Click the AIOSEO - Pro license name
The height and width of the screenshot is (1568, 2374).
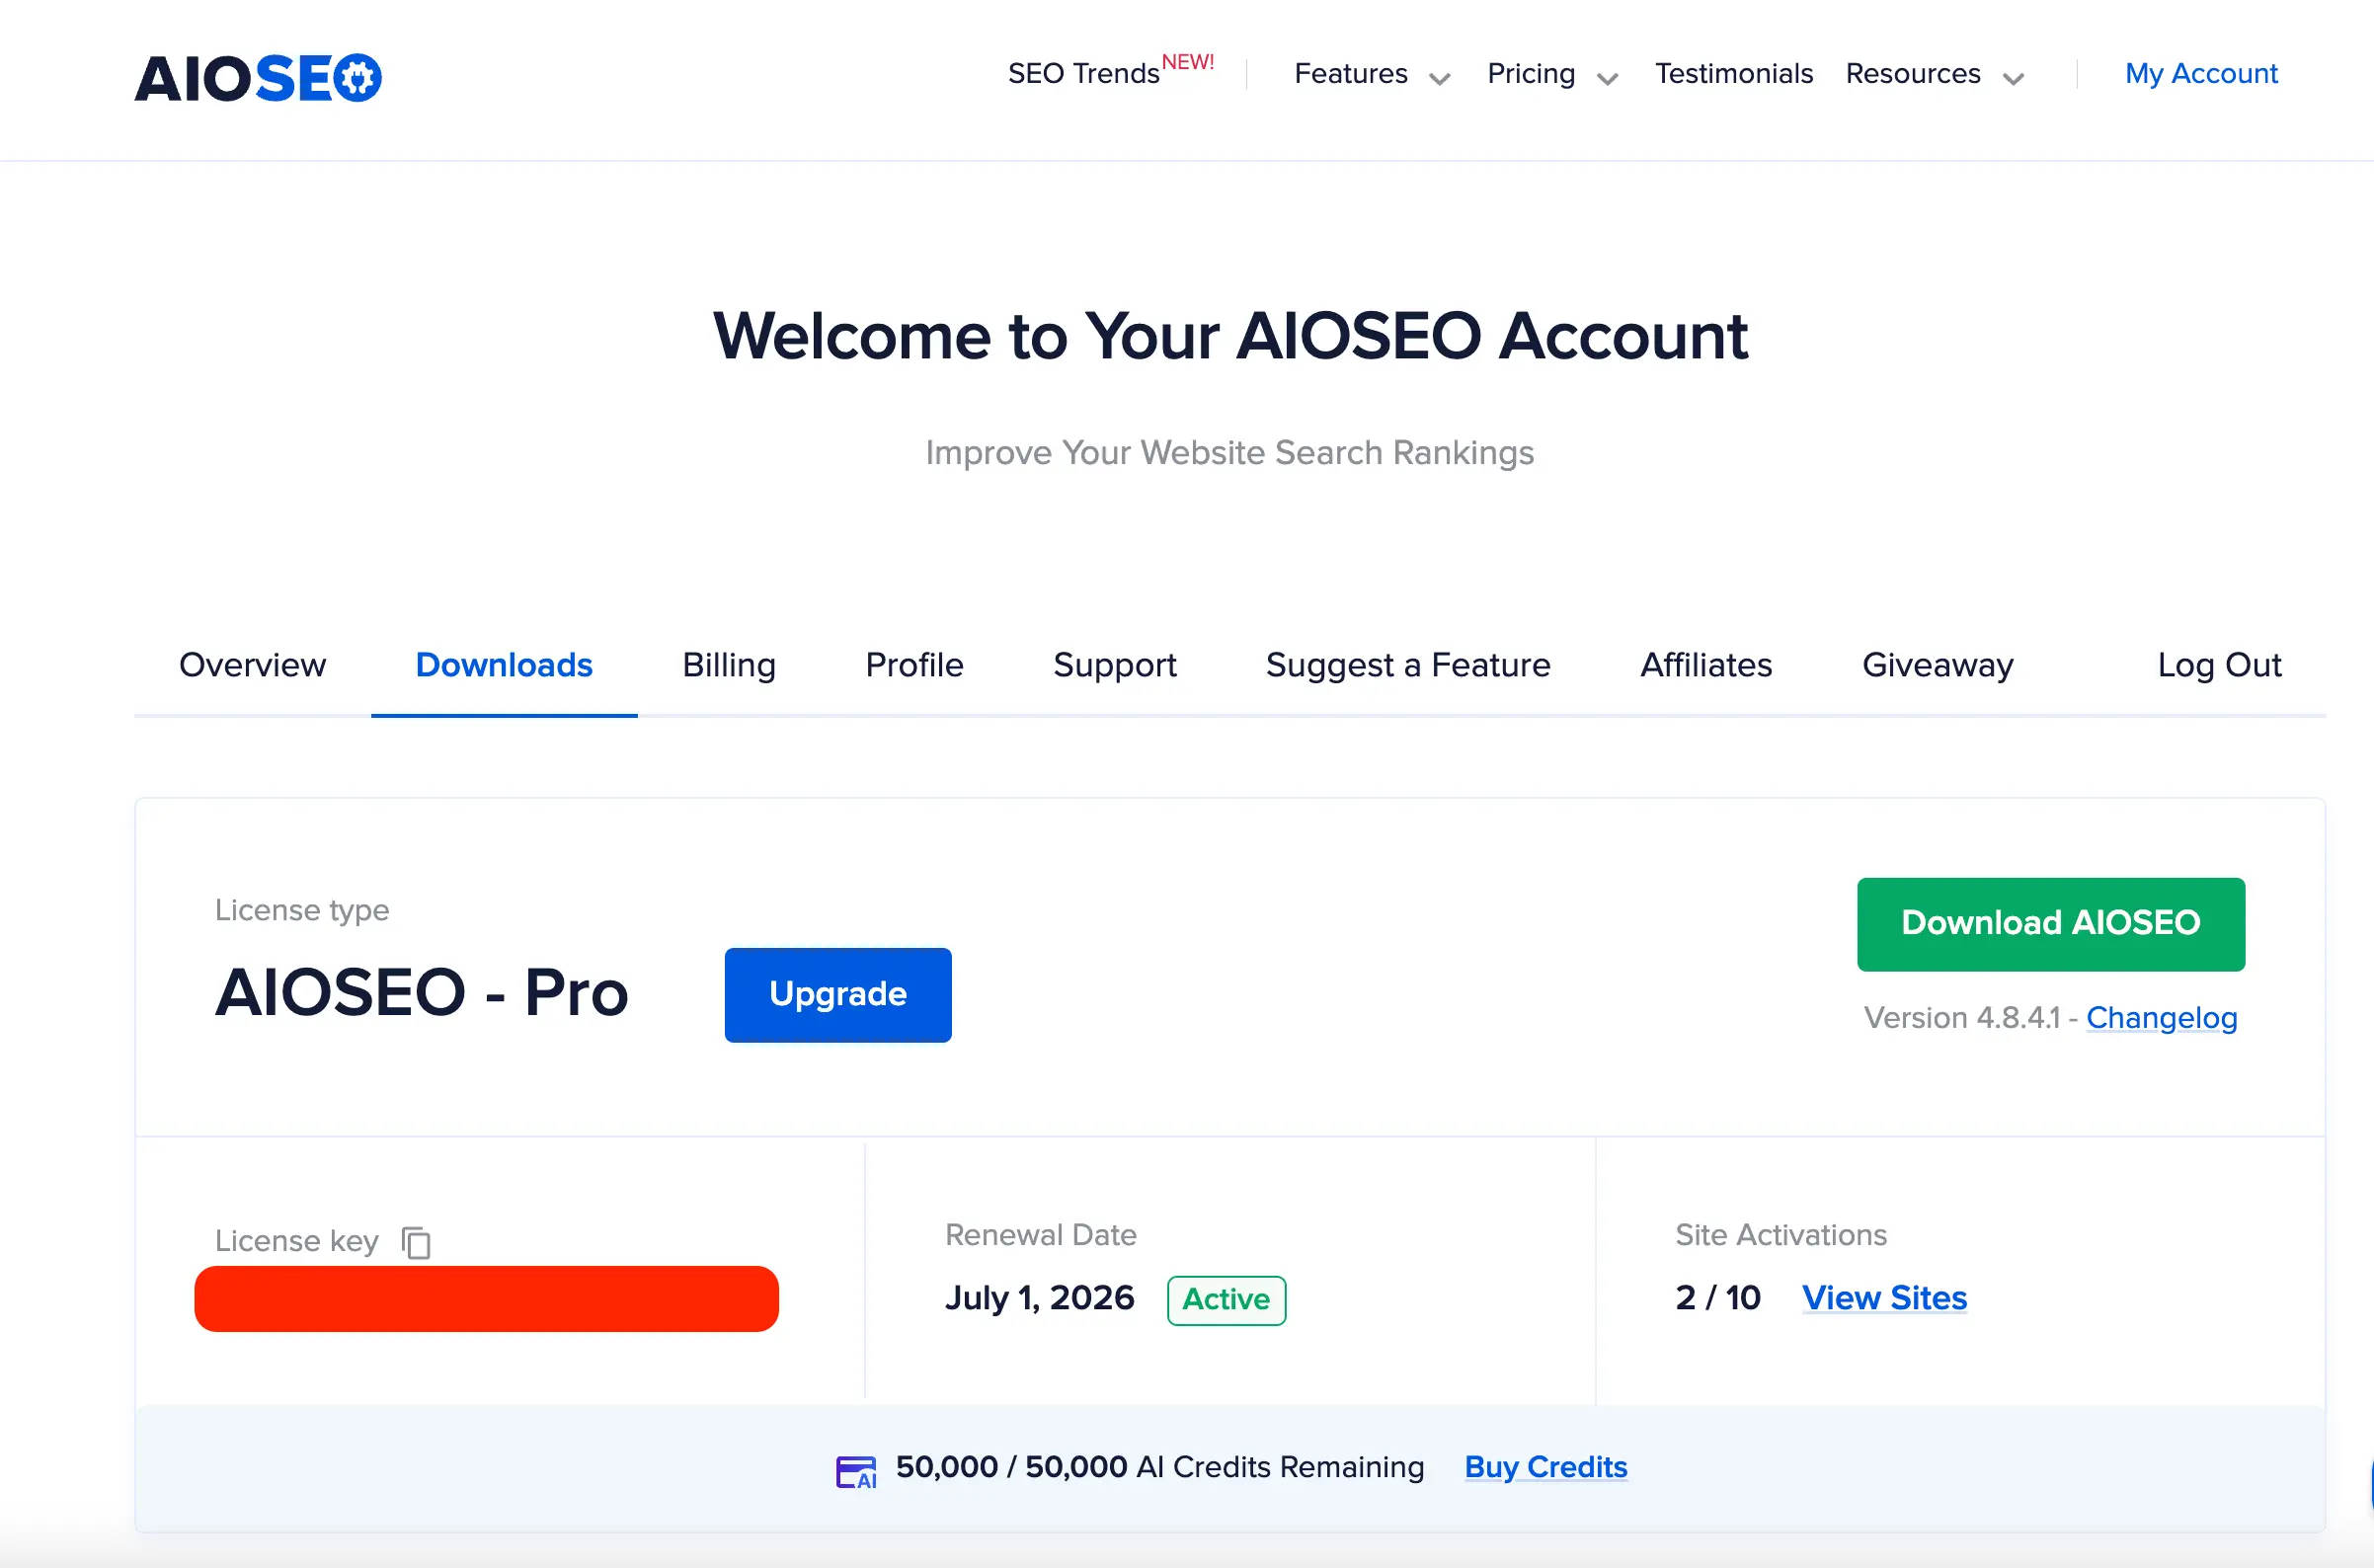[421, 993]
